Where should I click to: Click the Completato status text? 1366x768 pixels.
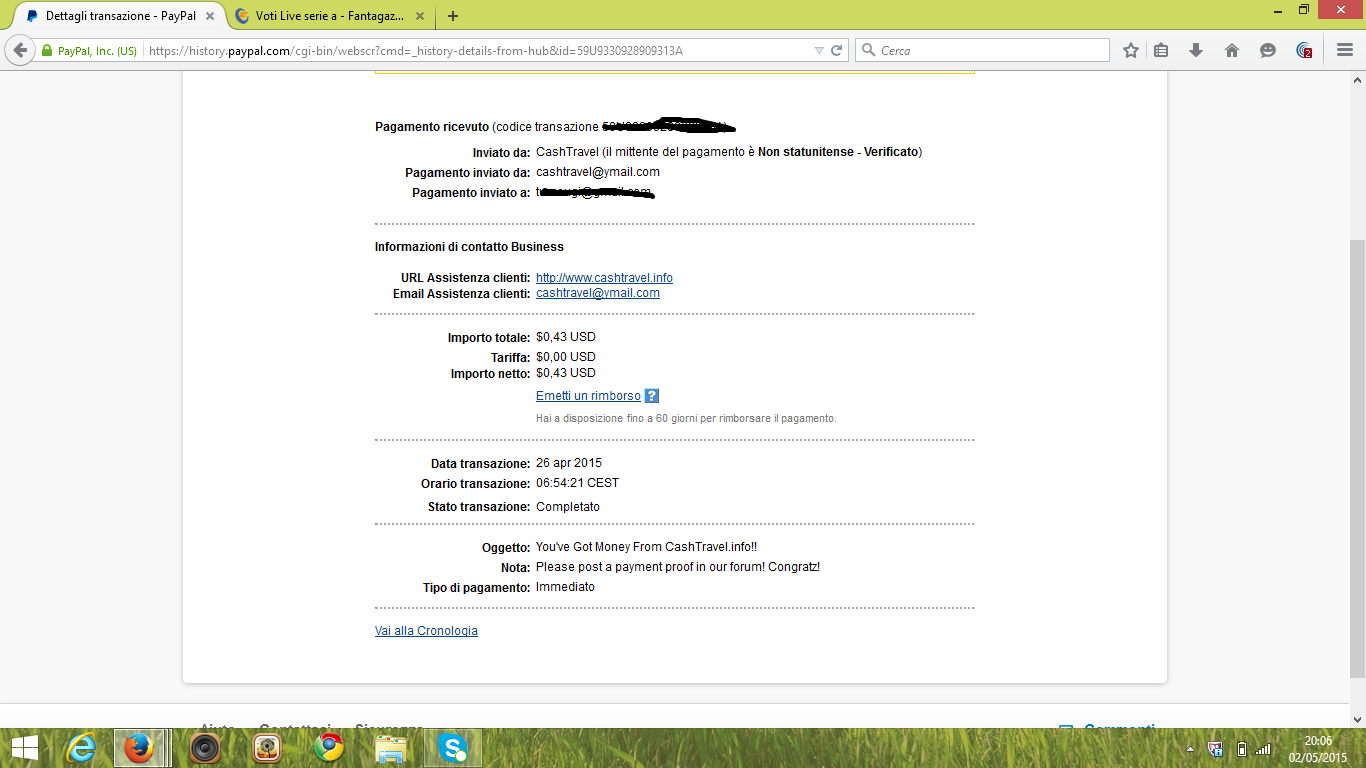point(568,507)
